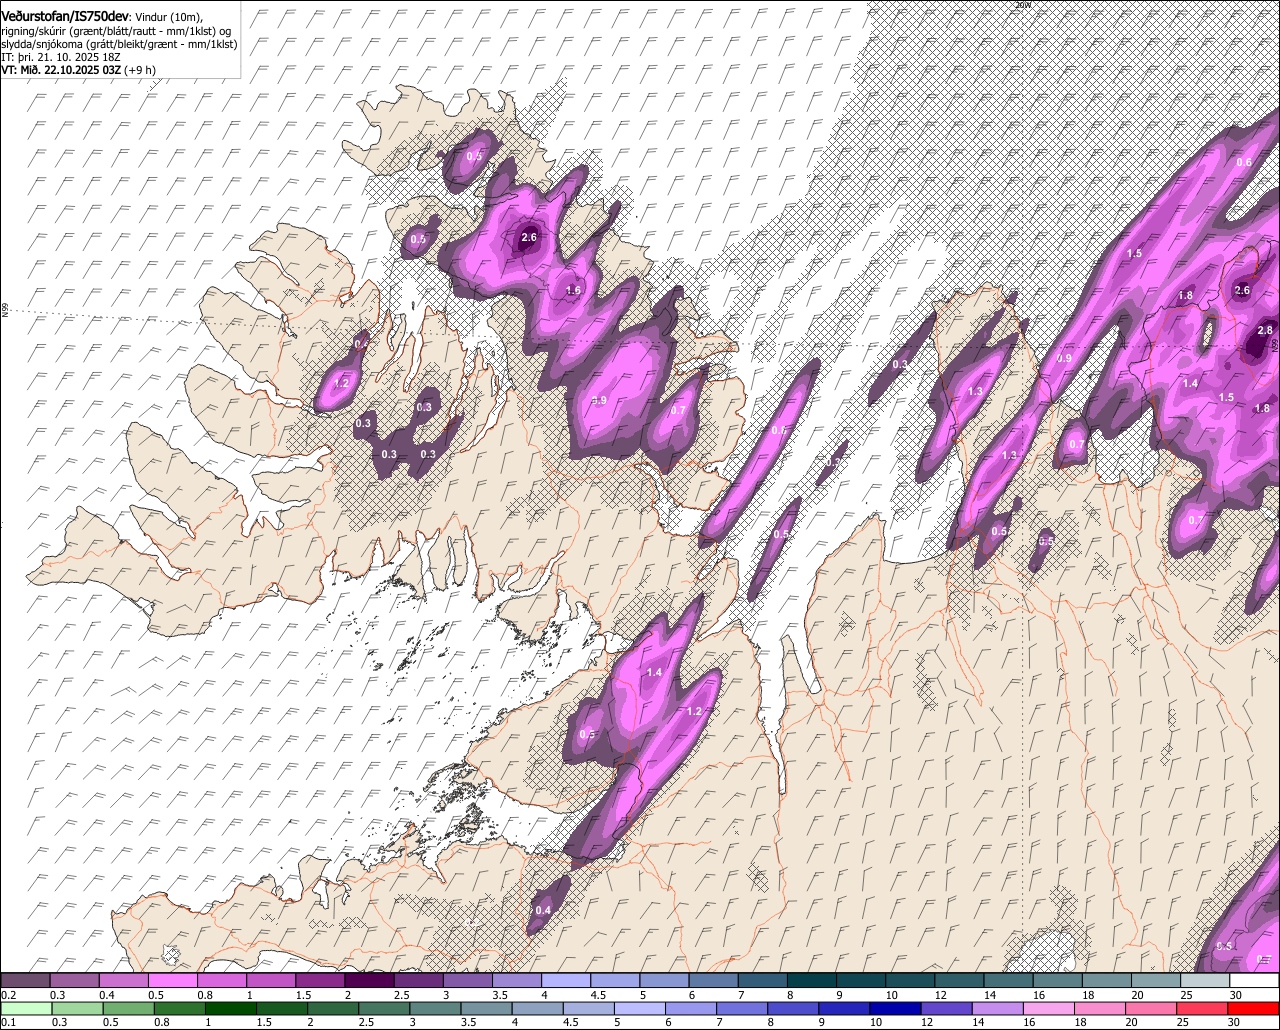
Task: Click the initial time line IT: þri. 21. 10. 2025 18Z
Action: [61, 58]
